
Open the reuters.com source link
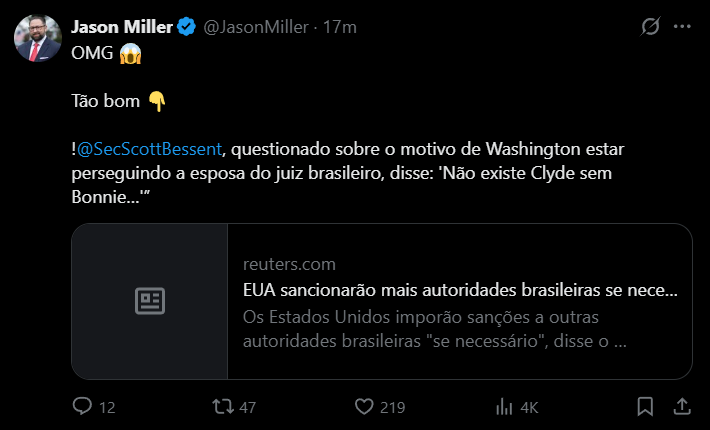coord(289,264)
